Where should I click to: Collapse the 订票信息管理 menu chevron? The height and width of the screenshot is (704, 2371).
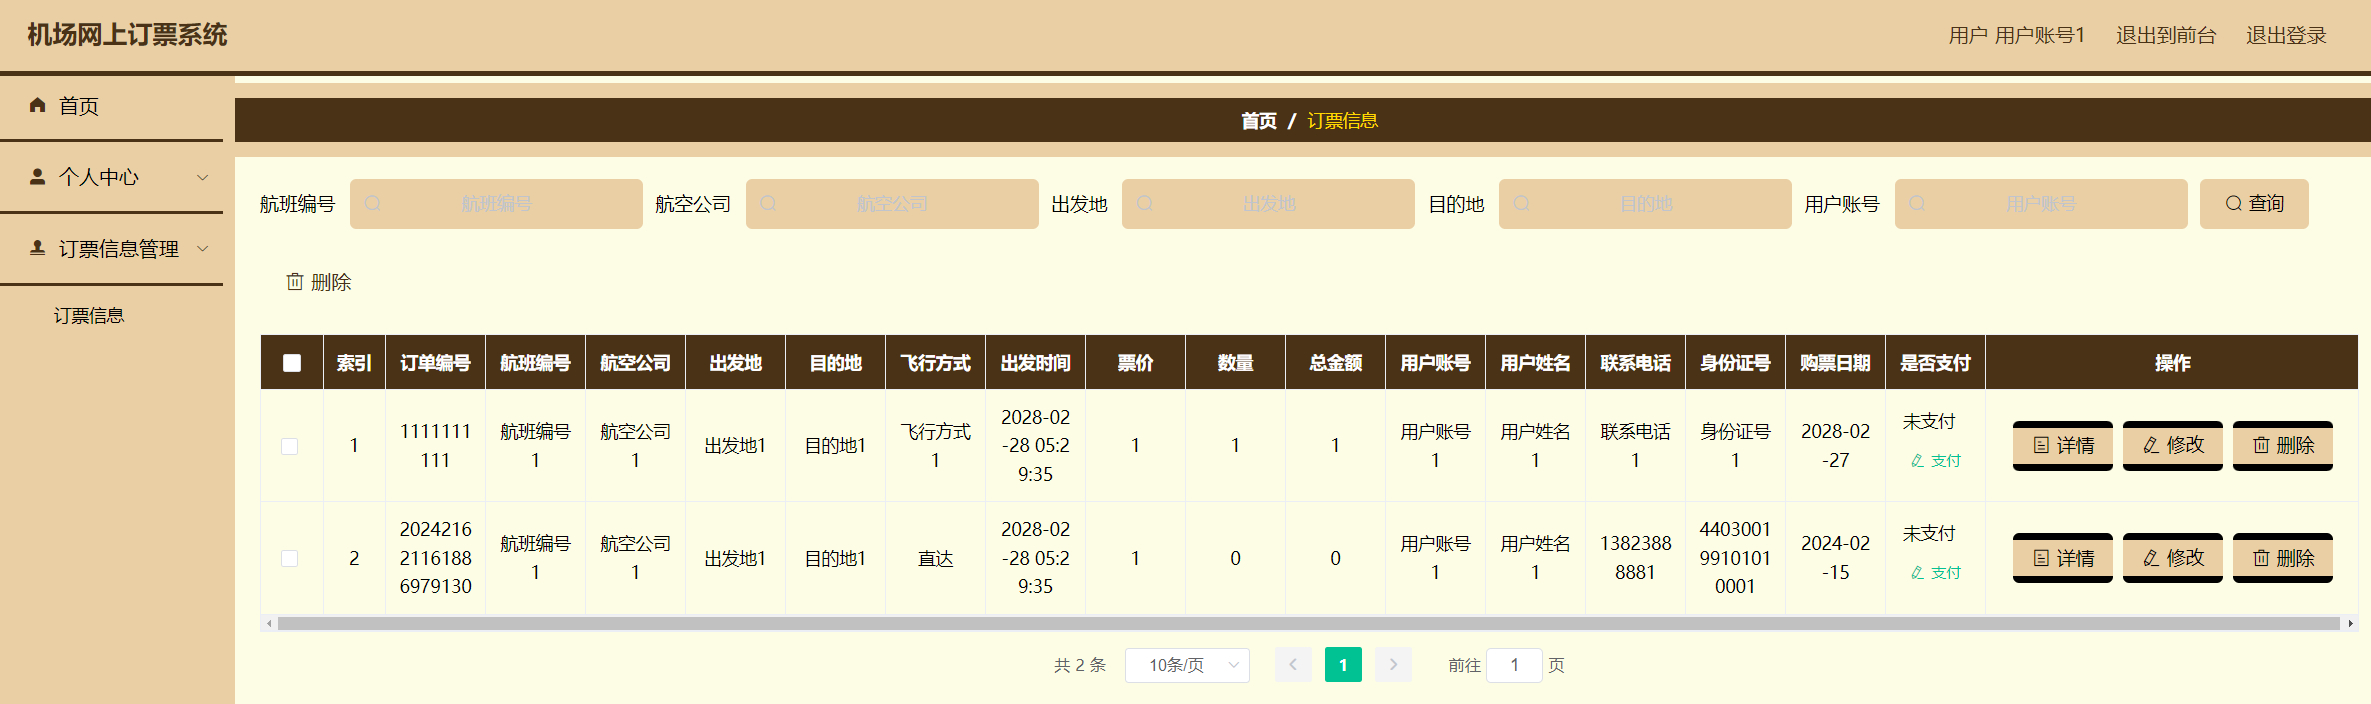point(203,248)
